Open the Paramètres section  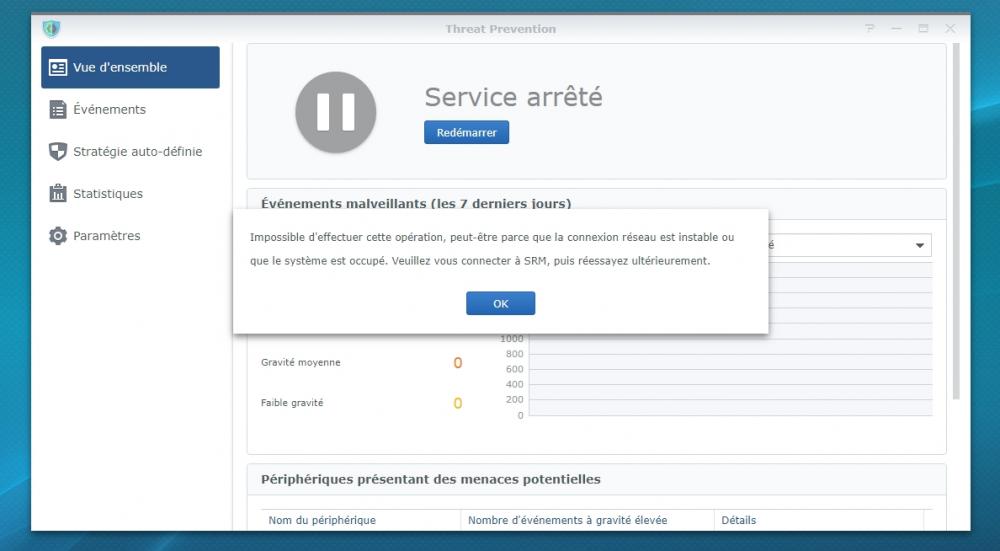pos(130,236)
